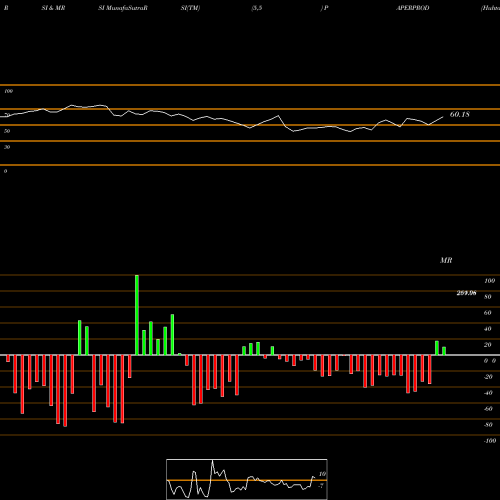Click the 60.18 RSI value label
Viewport: 500px width, 500px height.
460,114
